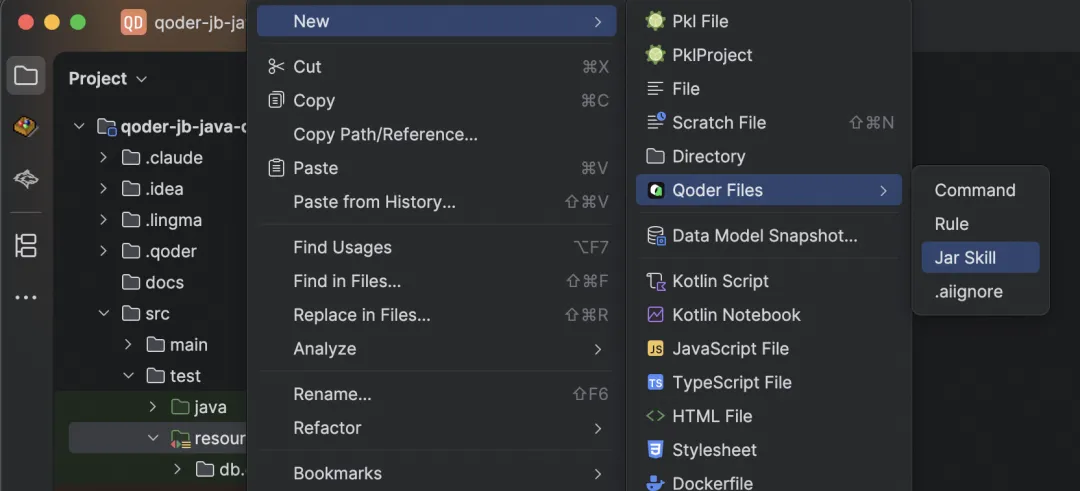Create a new Dockerfile
The height and width of the screenshot is (491, 1080).
tap(712, 483)
